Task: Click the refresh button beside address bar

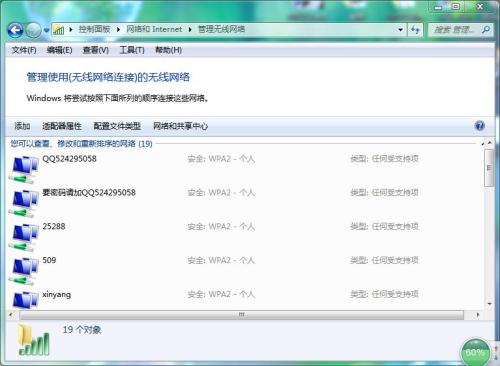Action: pos(415,30)
